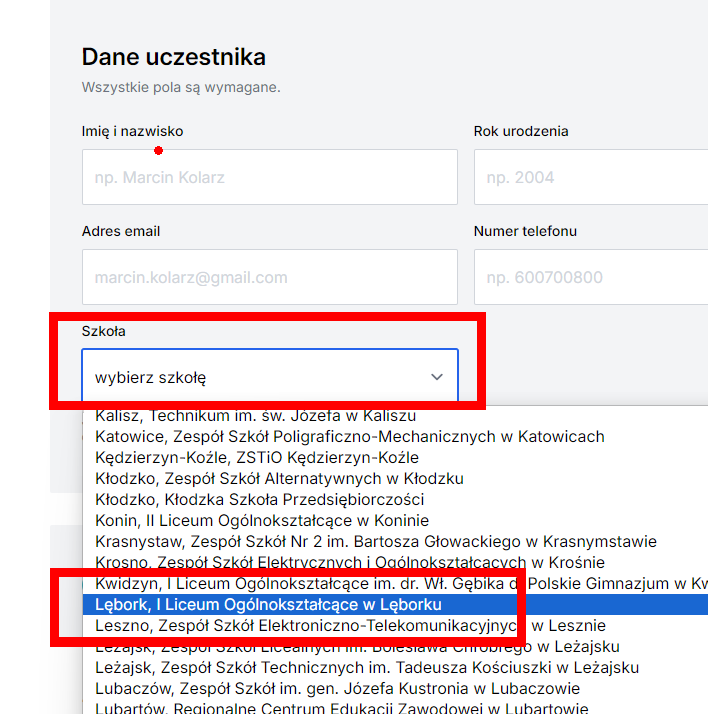
Task: Pick Leżajsk Zespół Szkół Licealnych option
Action: tap(357, 647)
